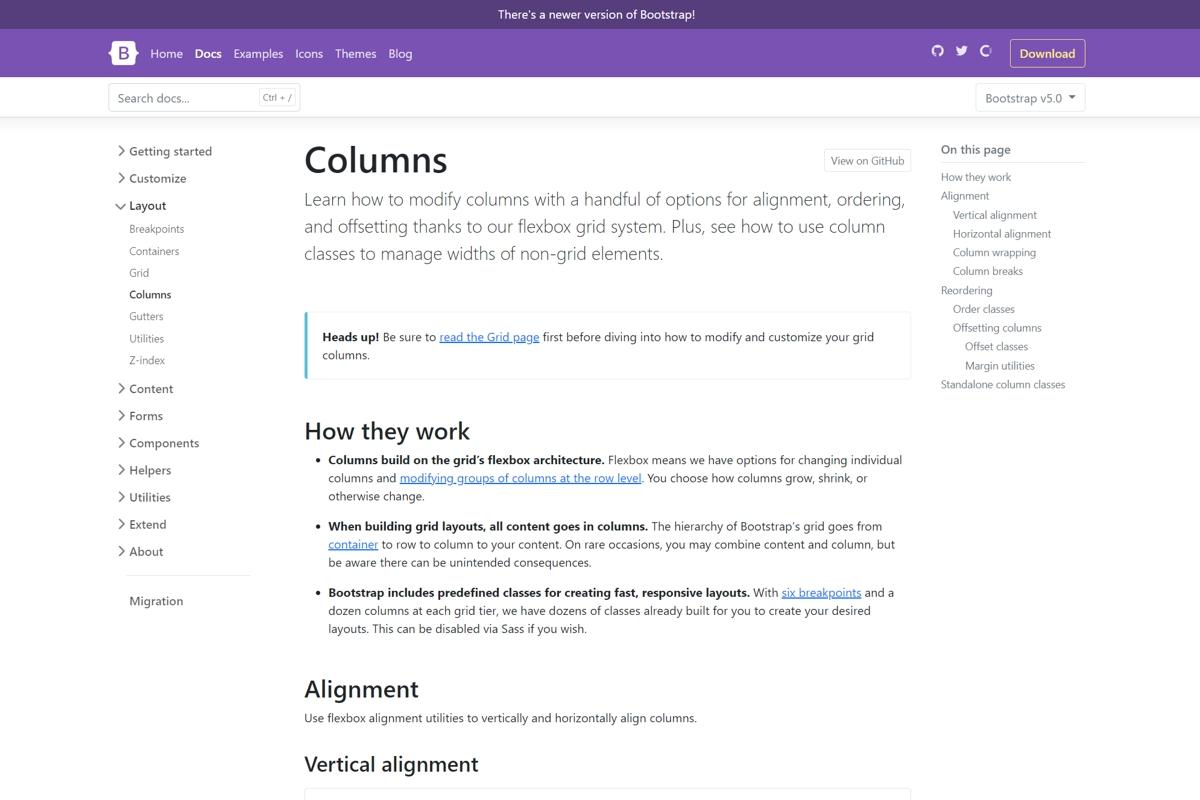
Task: Jump to Column wrapping in page contents
Action: 994,253
